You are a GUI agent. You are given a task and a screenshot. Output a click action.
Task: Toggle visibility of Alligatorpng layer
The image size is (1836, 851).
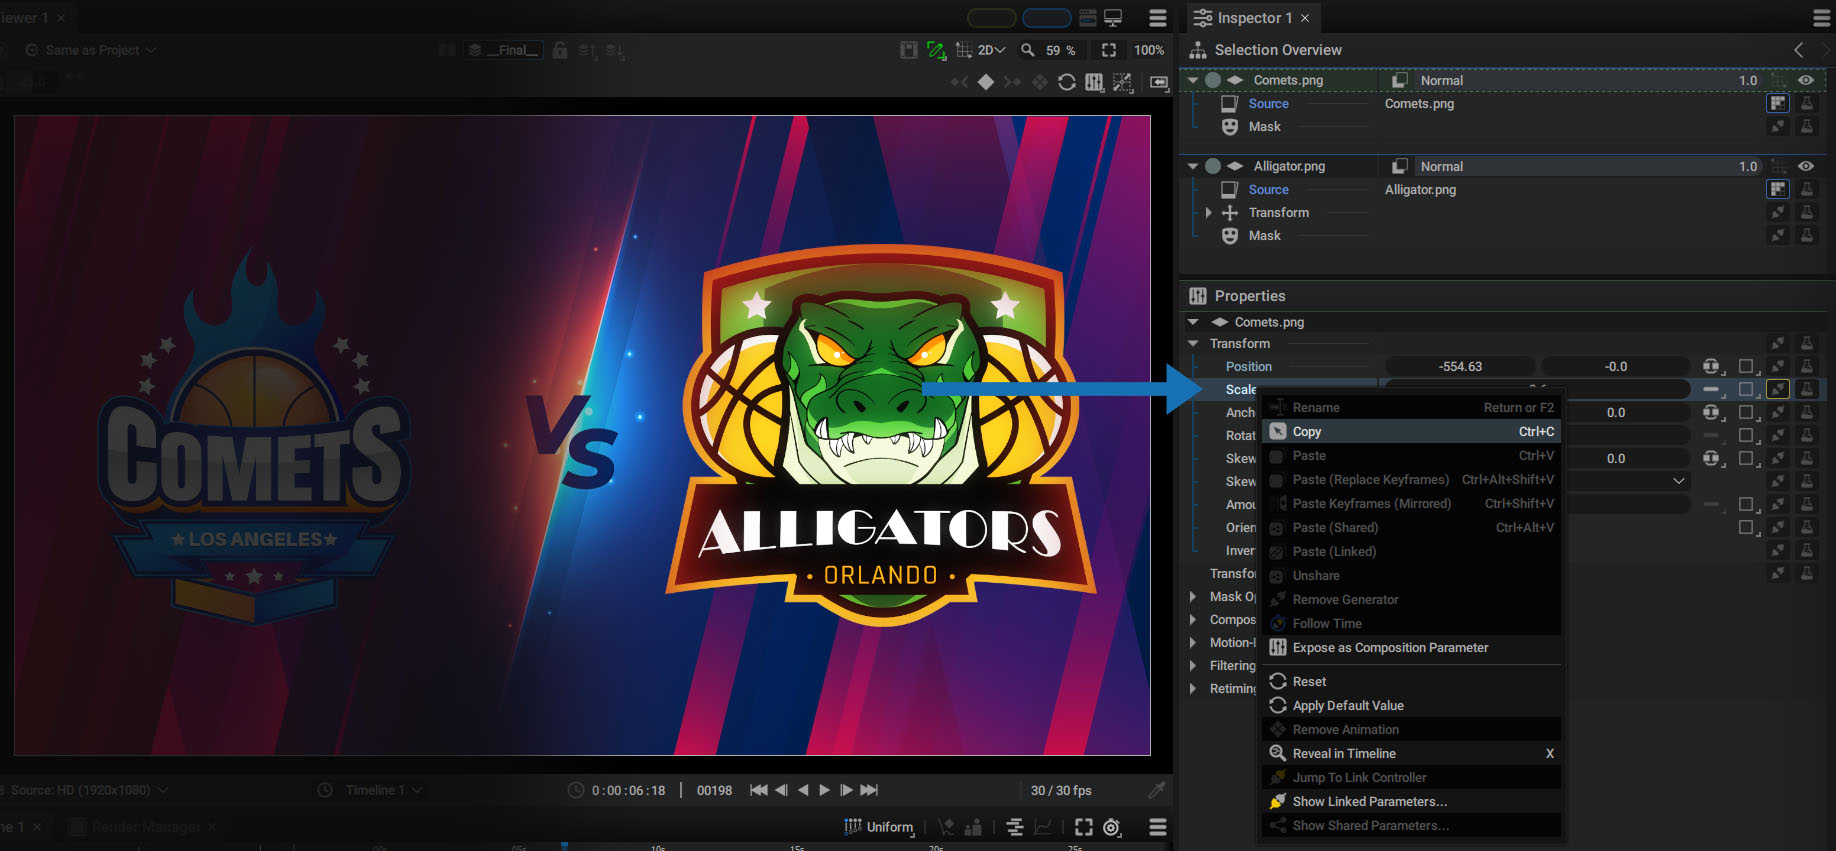coord(1806,167)
